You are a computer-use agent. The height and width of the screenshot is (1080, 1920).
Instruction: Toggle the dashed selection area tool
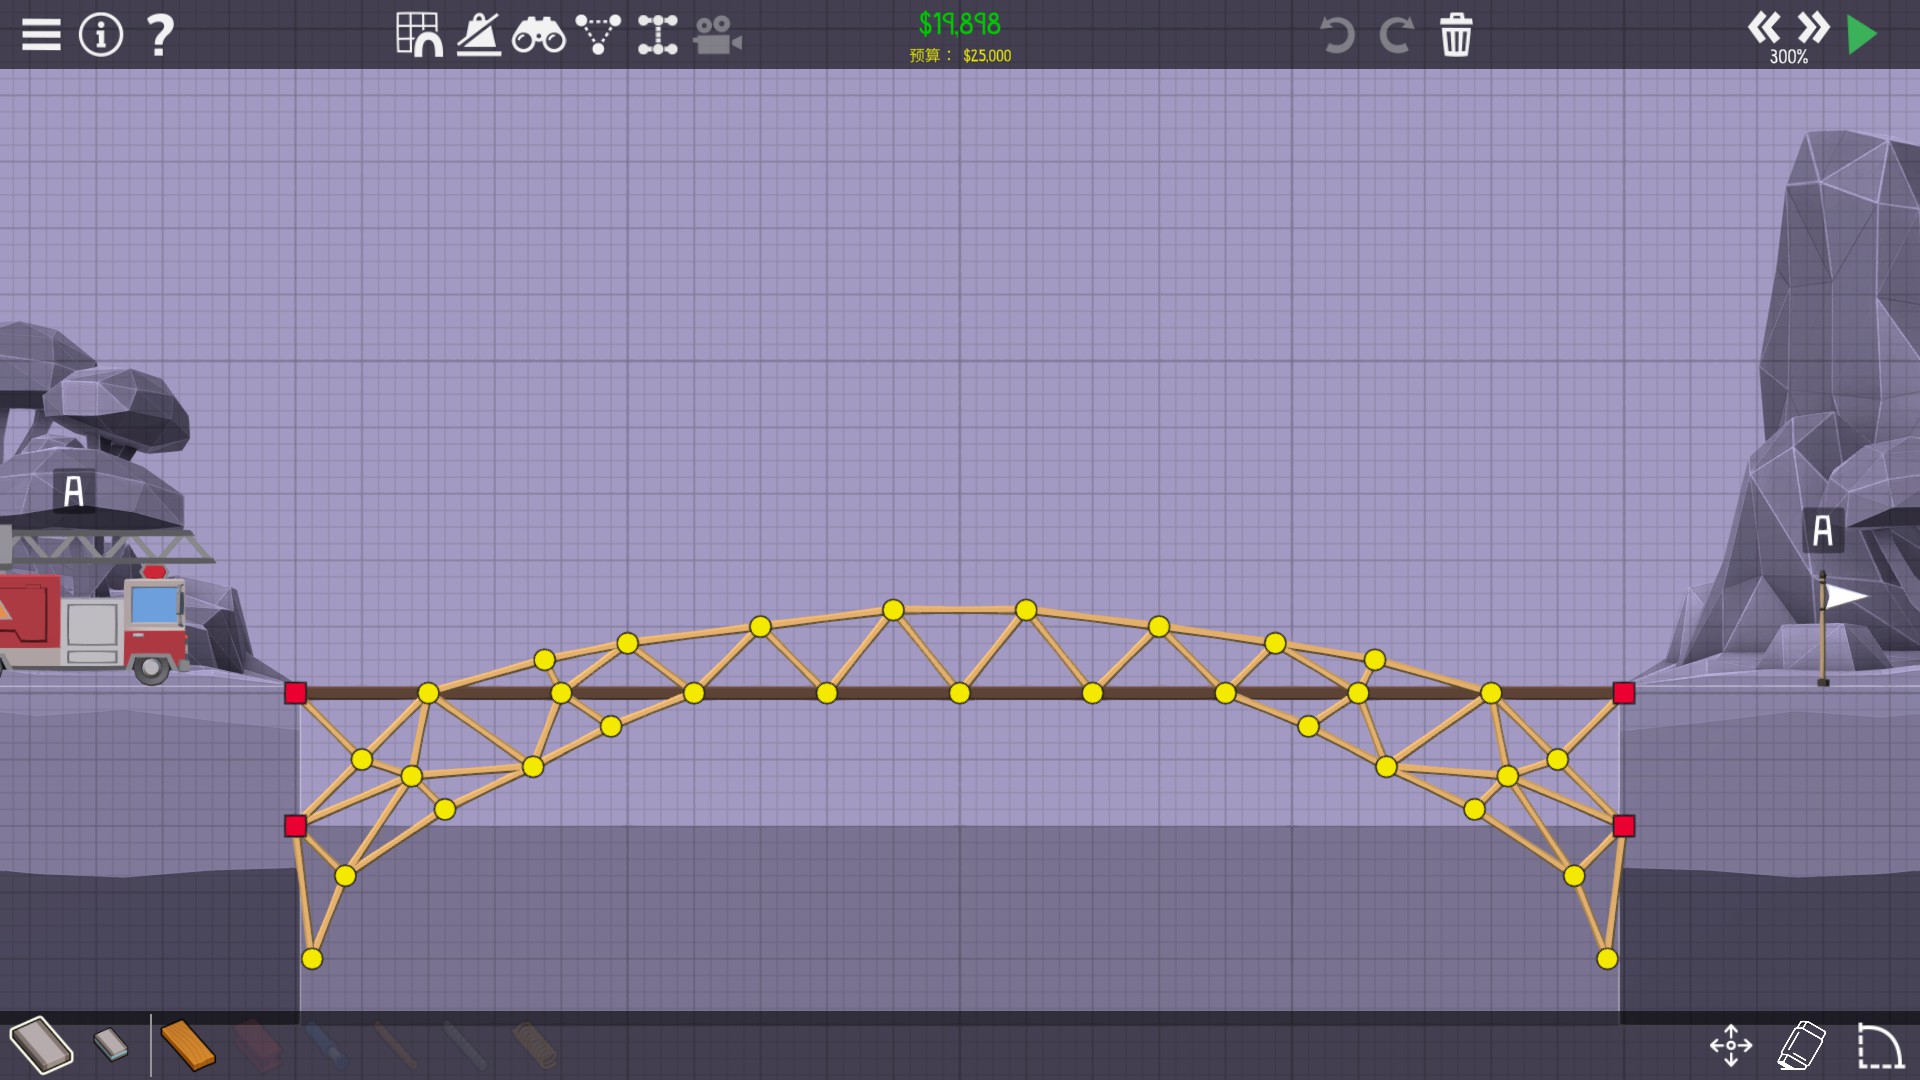coord(1879,1046)
